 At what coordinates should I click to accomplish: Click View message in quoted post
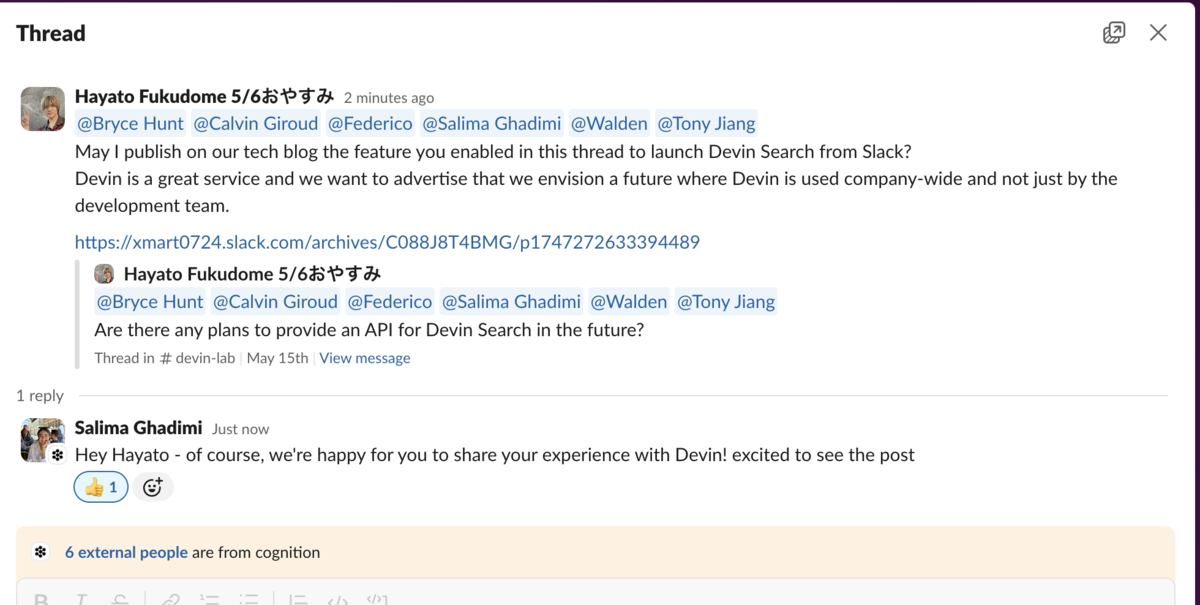[x=365, y=358]
